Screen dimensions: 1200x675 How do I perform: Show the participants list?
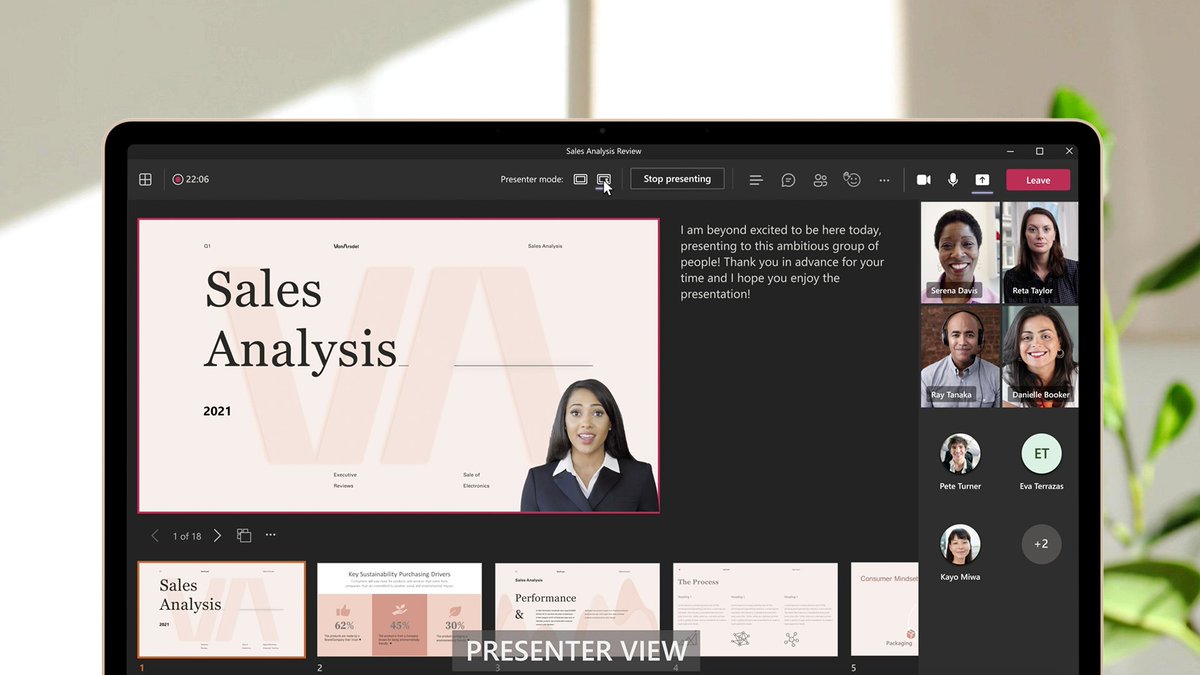(820, 179)
